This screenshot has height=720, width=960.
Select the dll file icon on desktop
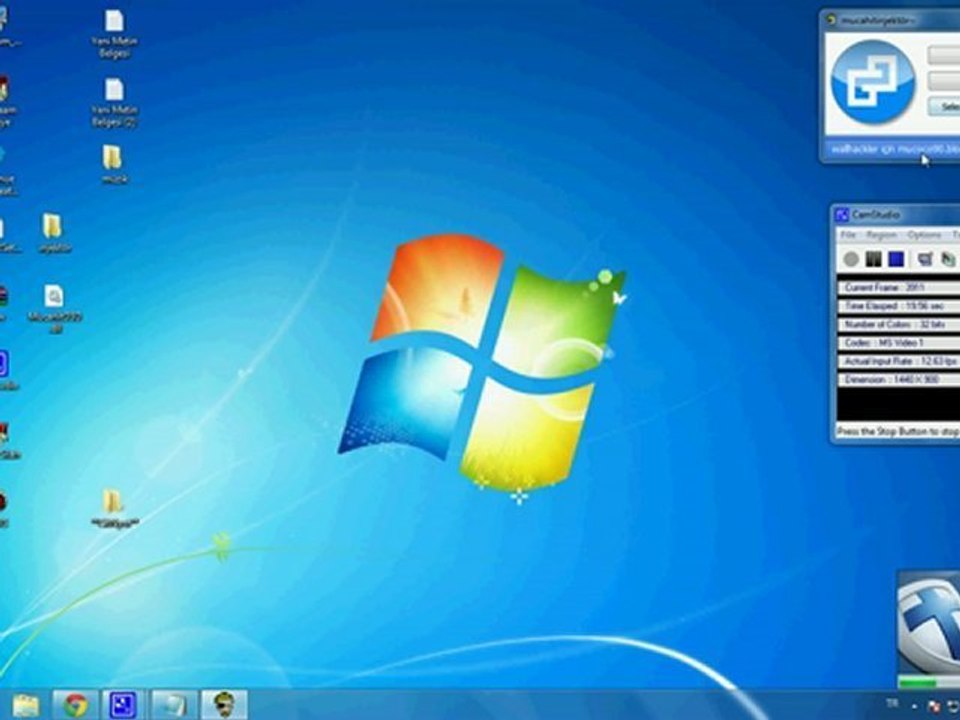tap(54, 308)
